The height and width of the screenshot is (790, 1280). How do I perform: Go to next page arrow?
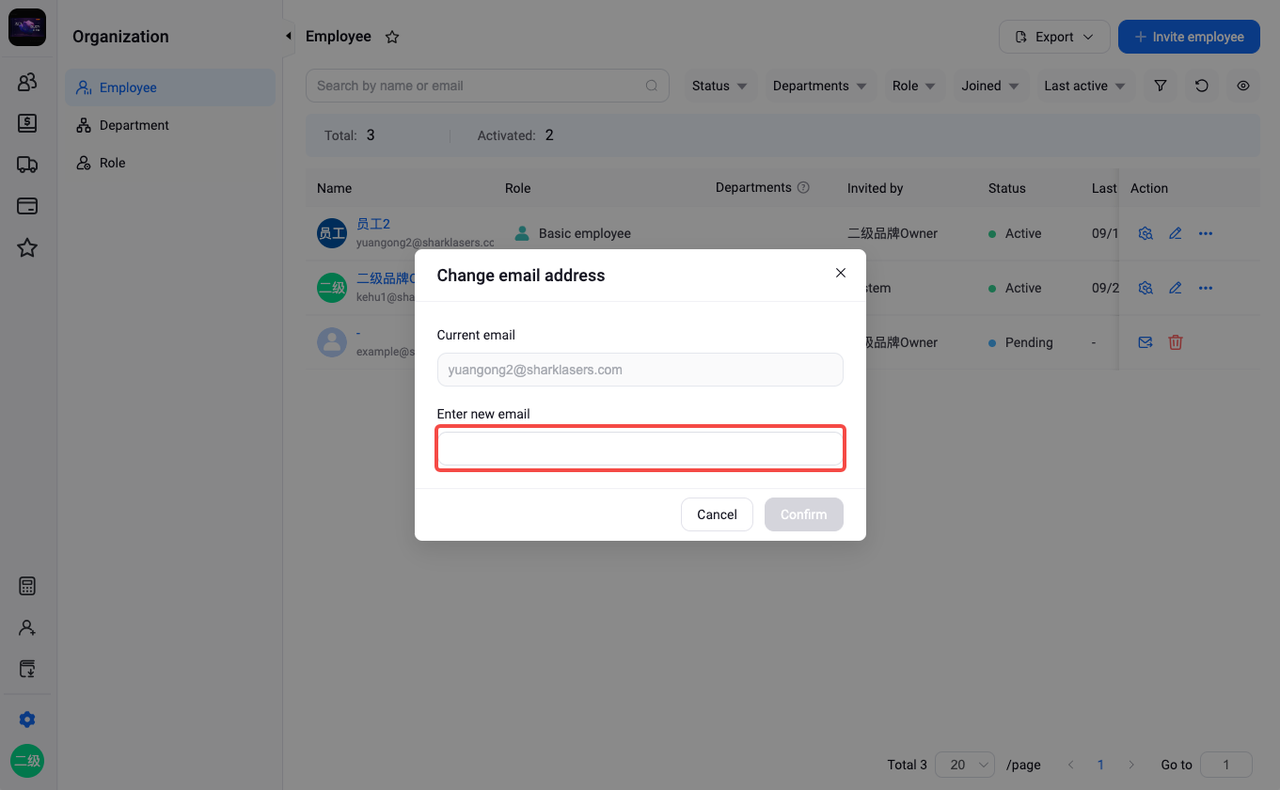point(1131,764)
